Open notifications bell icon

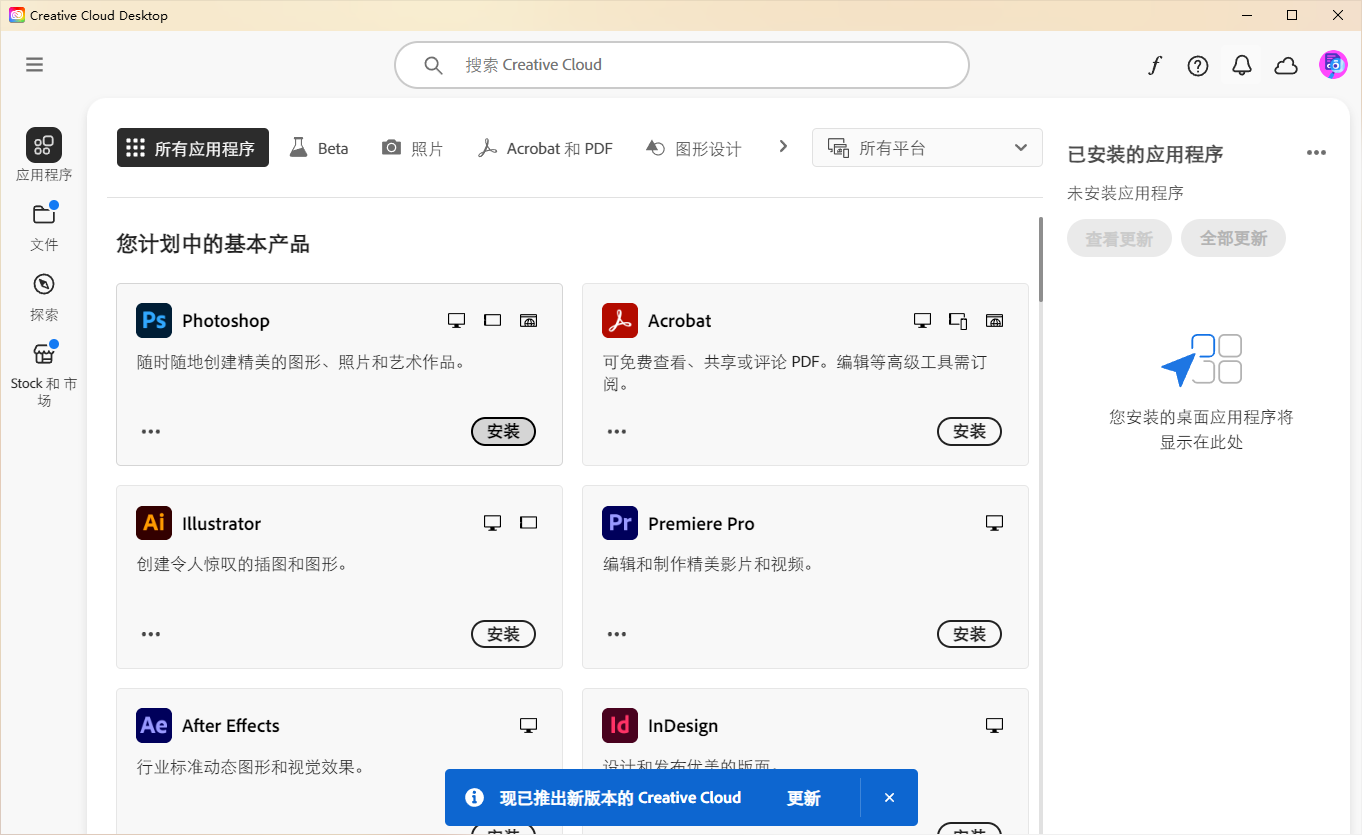click(1242, 66)
